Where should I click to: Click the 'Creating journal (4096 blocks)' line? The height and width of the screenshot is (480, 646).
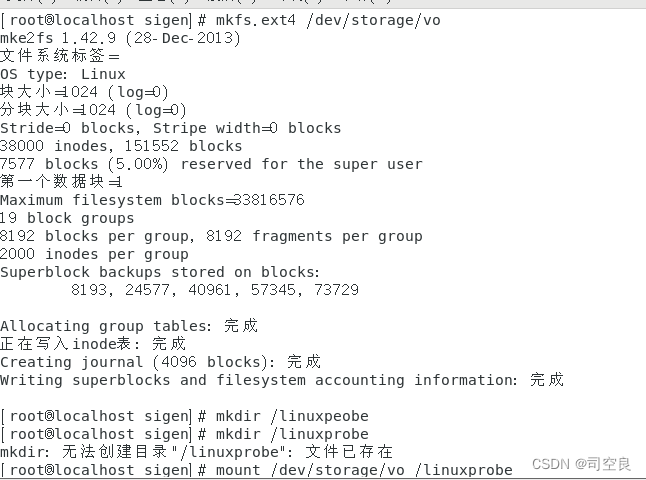click(x=160, y=362)
